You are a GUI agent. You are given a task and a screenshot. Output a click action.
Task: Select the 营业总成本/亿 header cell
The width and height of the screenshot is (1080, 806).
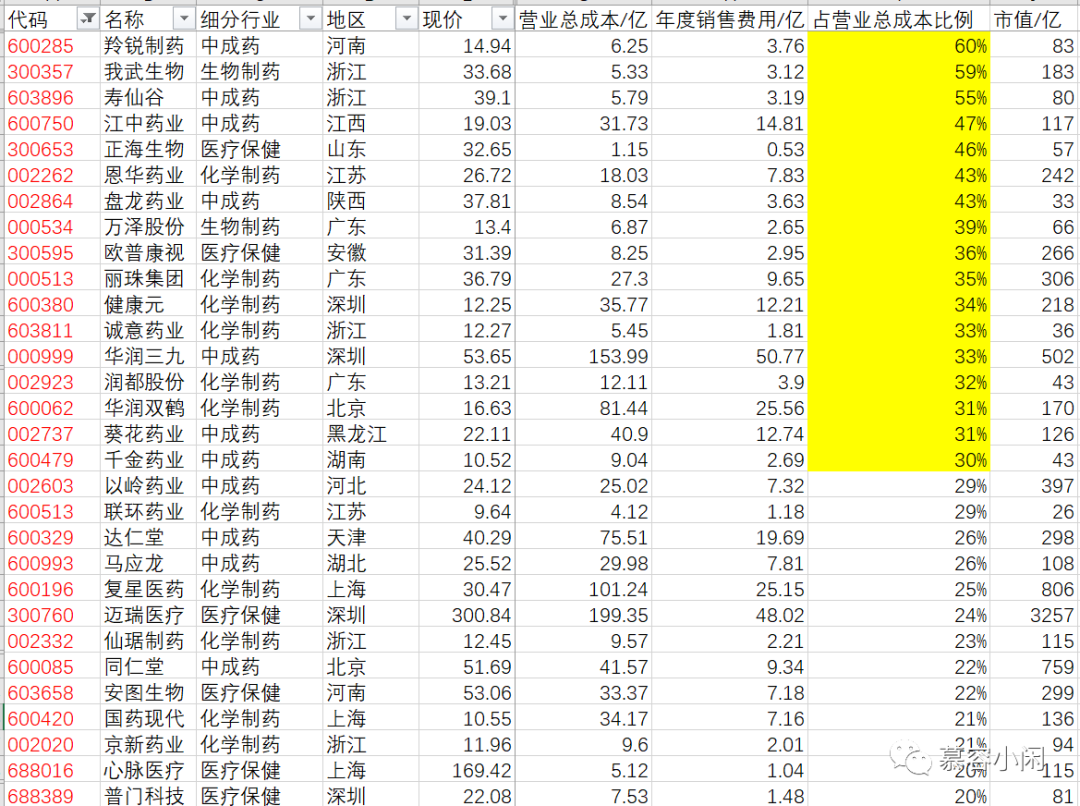click(583, 19)
